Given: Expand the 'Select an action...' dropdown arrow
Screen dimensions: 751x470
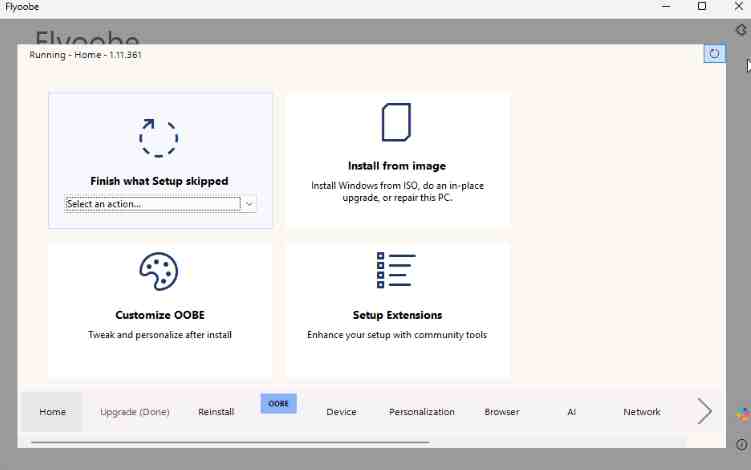Looking at the screenshot, I should coord(249,204).
